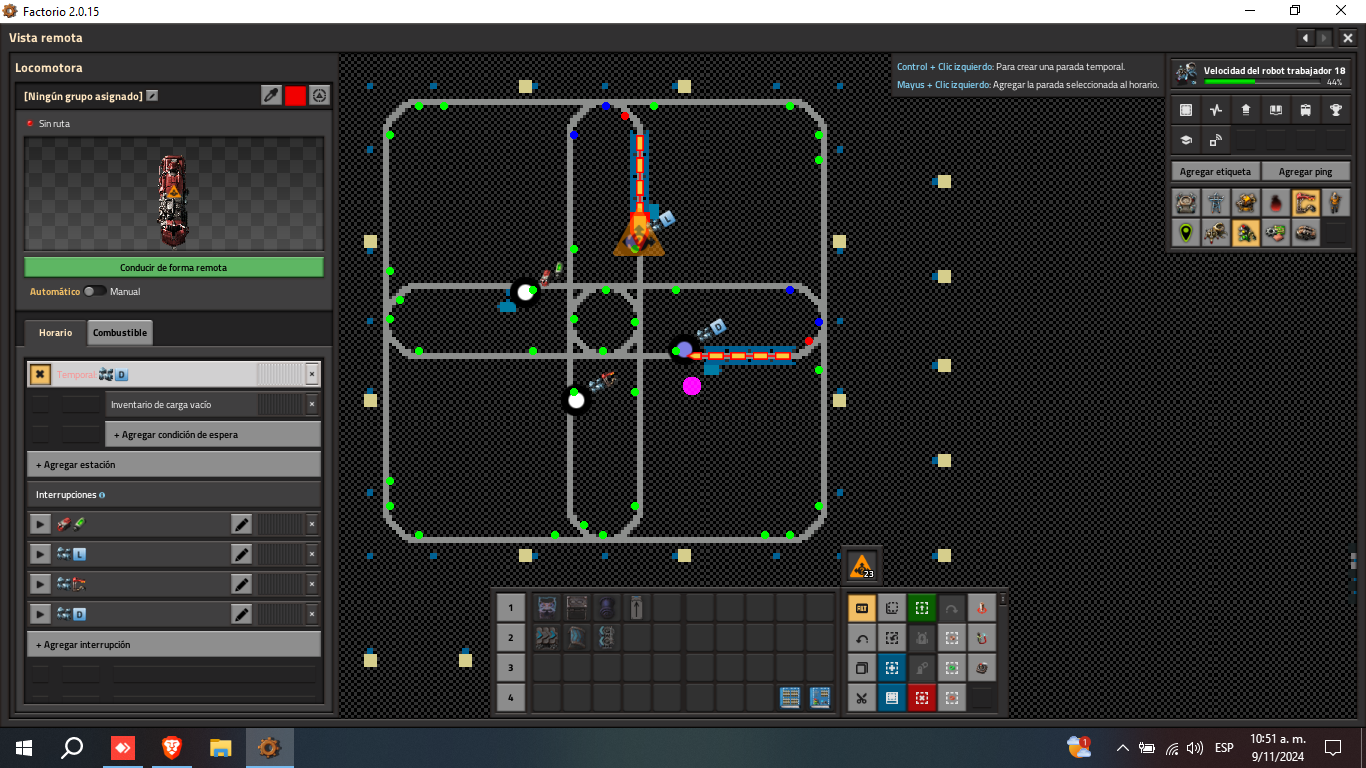Open Brave browser from the taskbar
1366x768 pixels.
point(172,747)
